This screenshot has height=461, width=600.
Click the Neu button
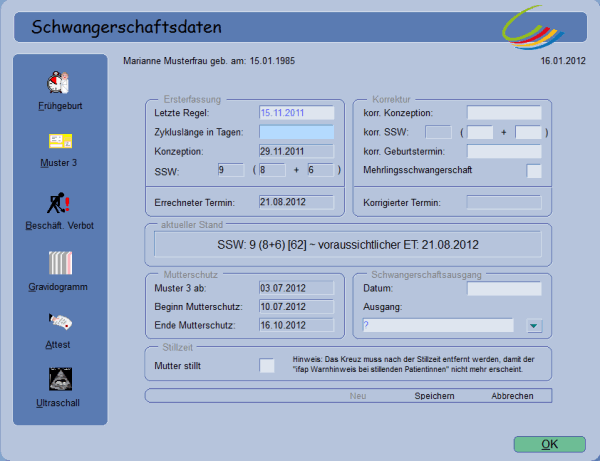click(x=358, y=396)
